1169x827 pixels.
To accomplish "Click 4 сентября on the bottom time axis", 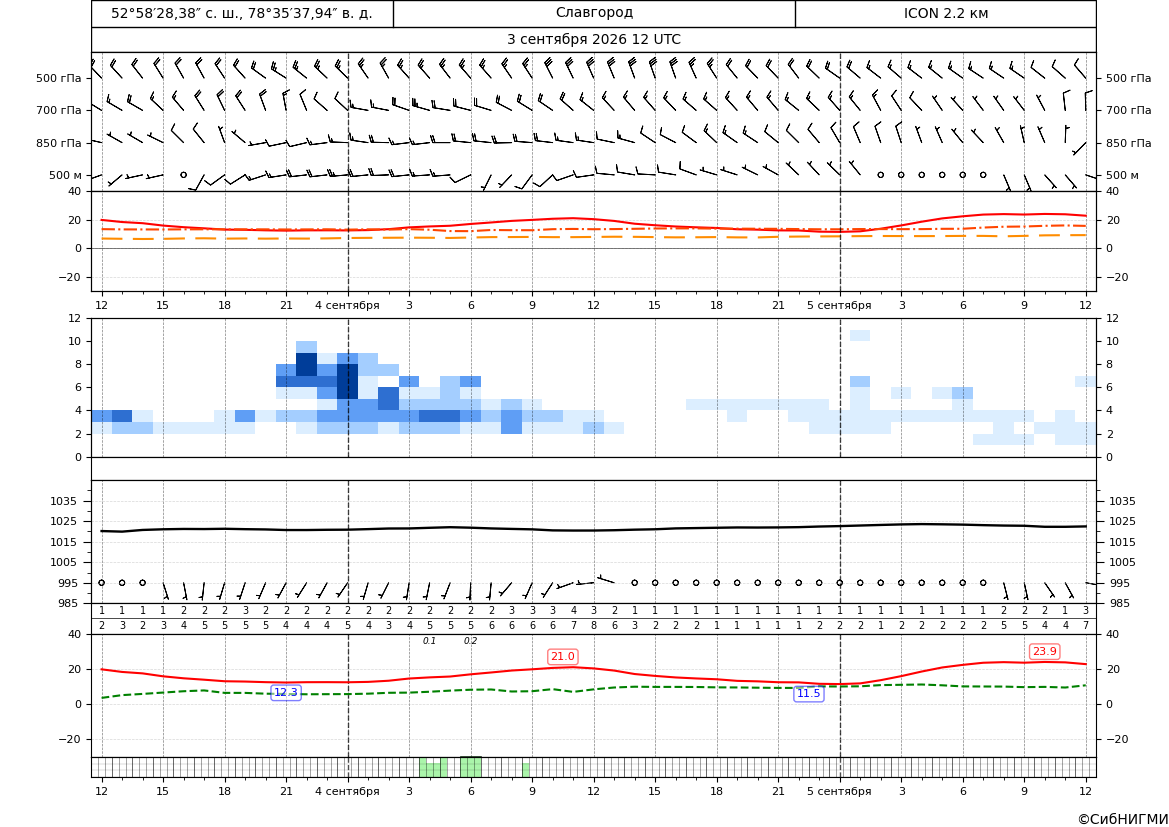I will [x=347, y=791].
